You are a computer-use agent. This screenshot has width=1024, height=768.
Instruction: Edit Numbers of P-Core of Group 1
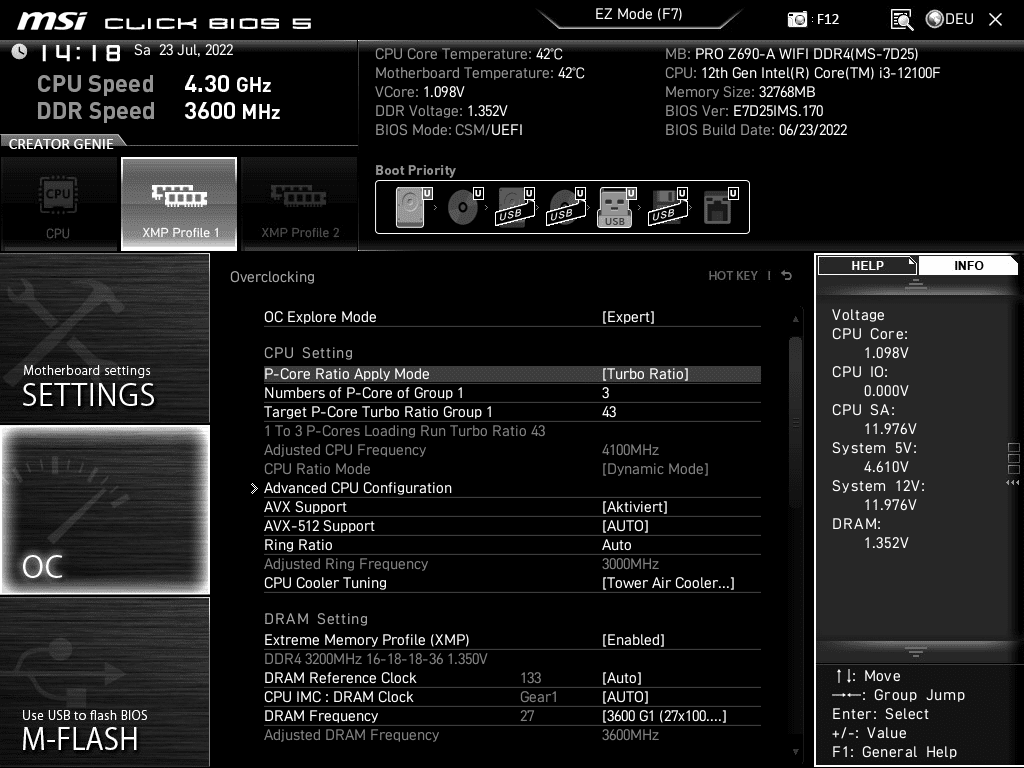point(512,393)
